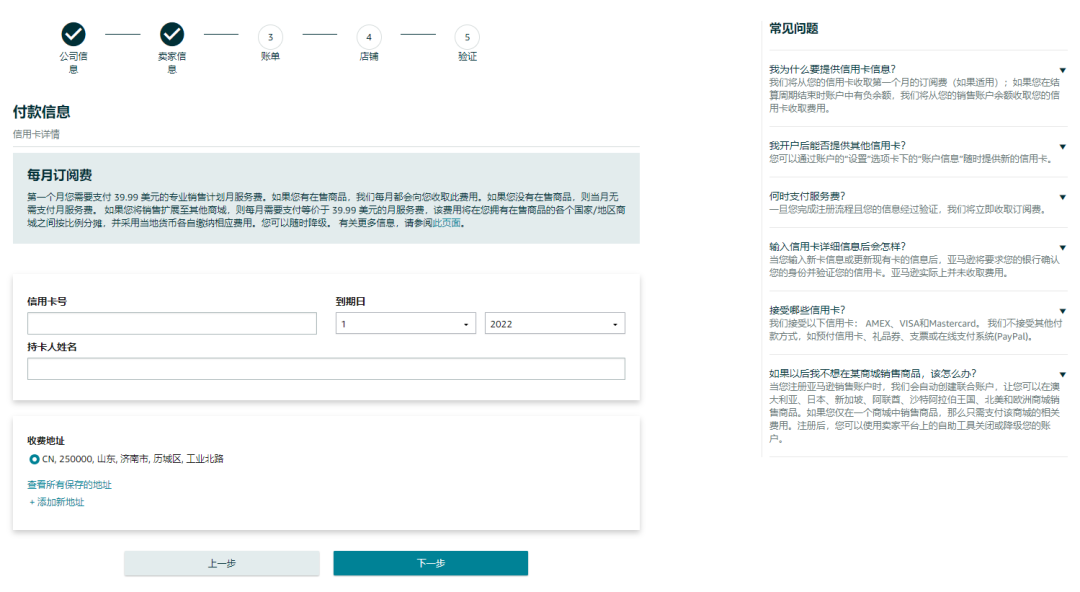Viewport: 1080px width, 592px height.
Task: Select the step 5 验证 circle
Action: pyautogui.click(x=466, y=37)
